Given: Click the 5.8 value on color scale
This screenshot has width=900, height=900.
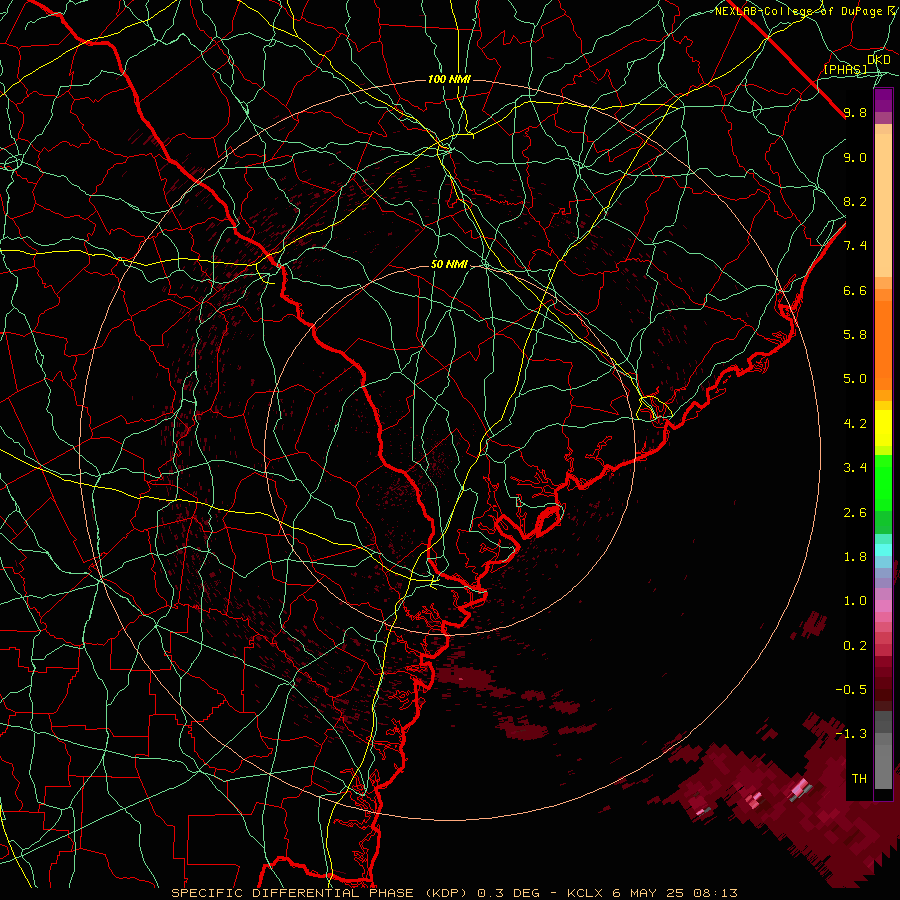Looking at the screenshot, I should (855, 335).
